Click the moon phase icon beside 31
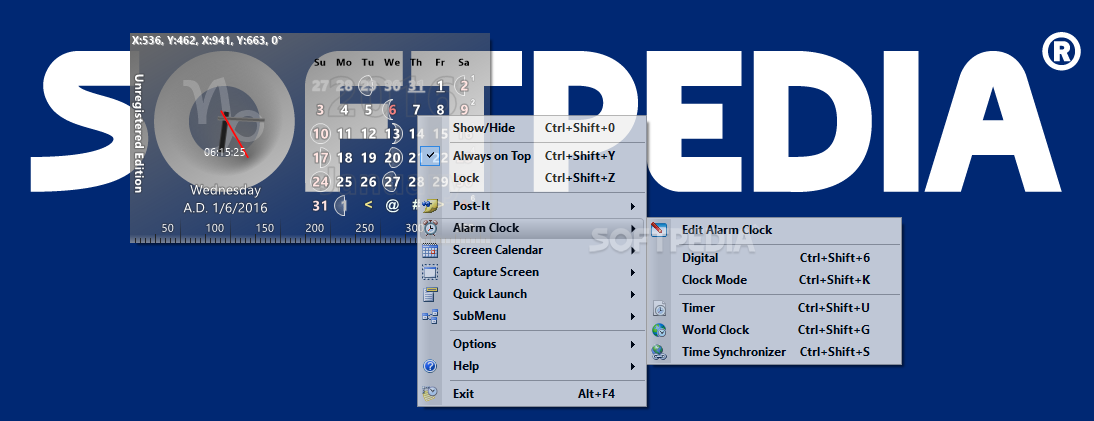 pos(341,205)
